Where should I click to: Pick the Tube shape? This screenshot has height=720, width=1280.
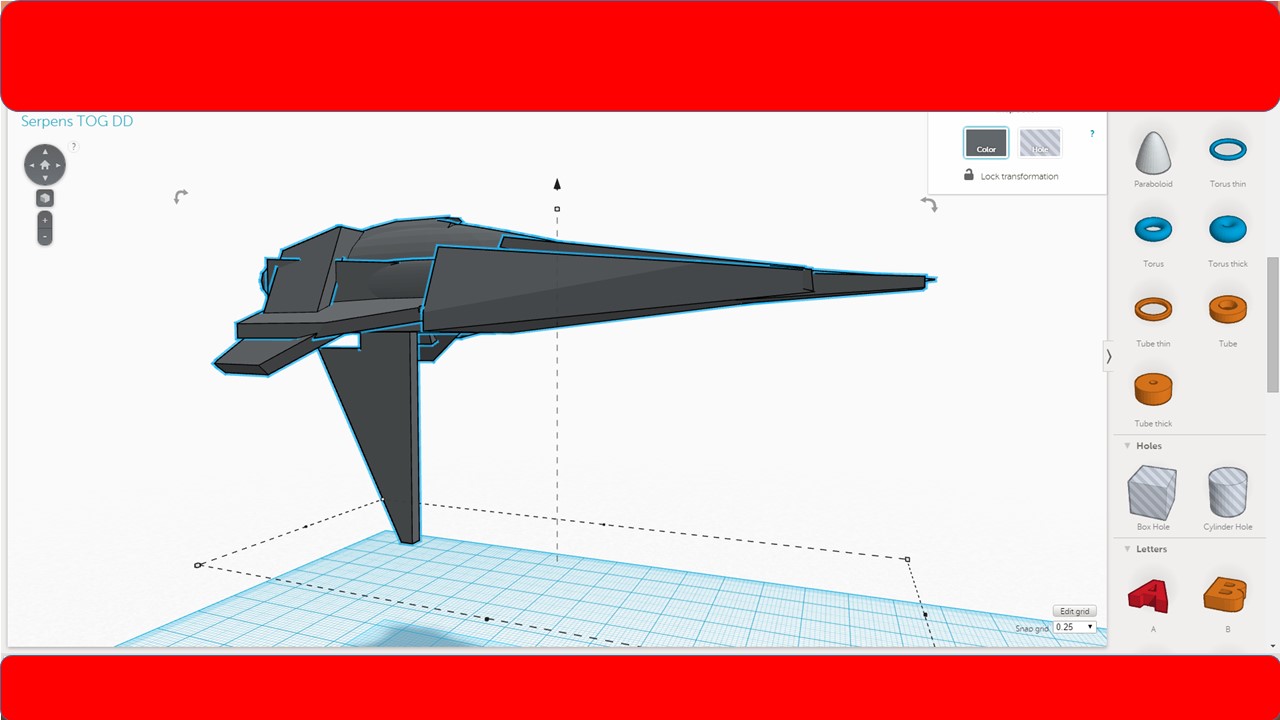click(1228, 309)
